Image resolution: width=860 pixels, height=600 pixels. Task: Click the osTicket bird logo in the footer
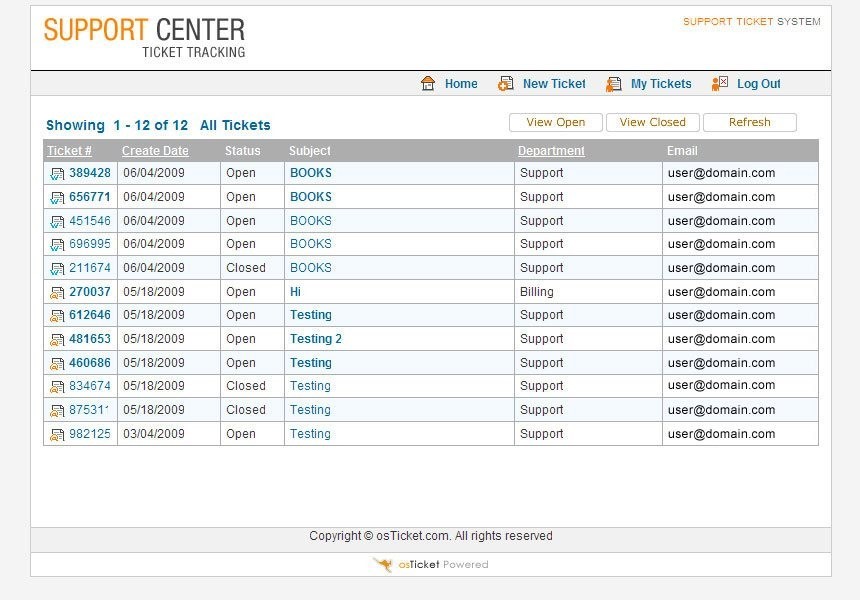pyautogui.click(x=384, y=565)
